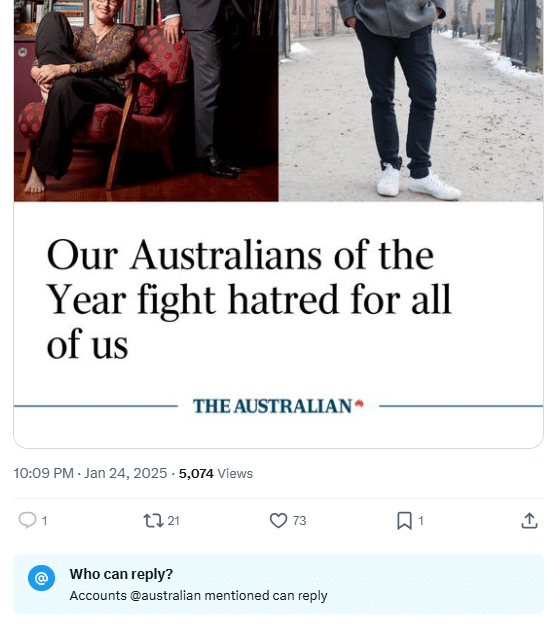Click the repost count 21
This screenshot has width=546, height=627.
(173, 521)
